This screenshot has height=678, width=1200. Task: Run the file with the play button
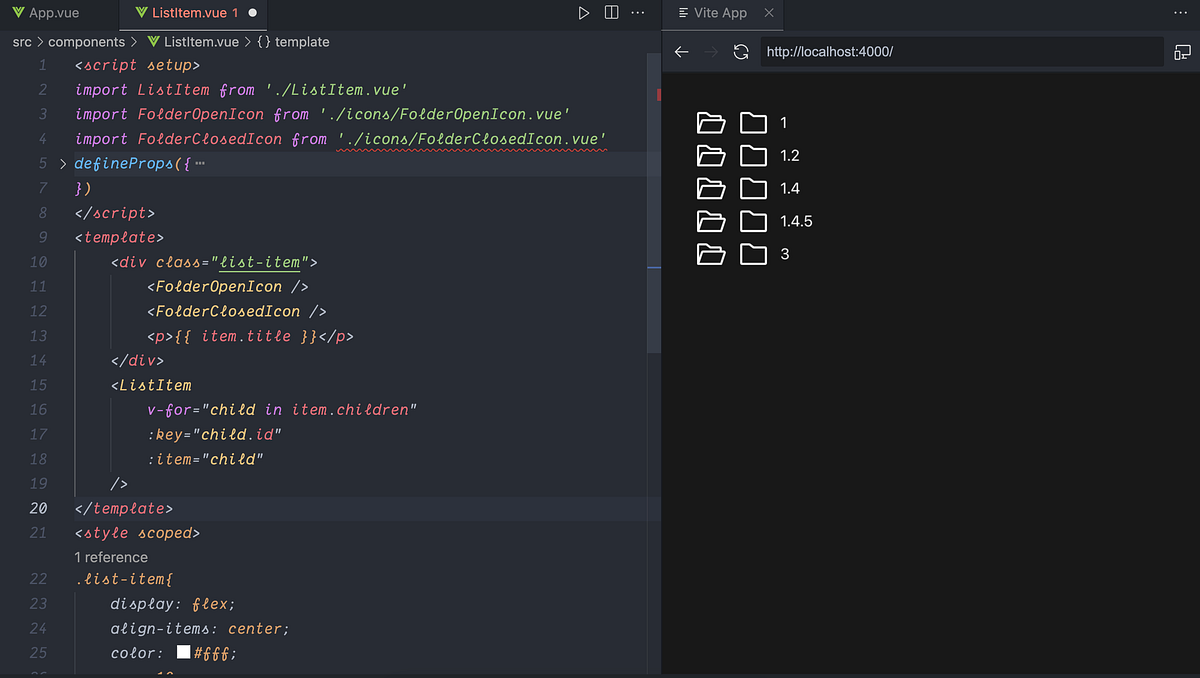coord(584,12)
